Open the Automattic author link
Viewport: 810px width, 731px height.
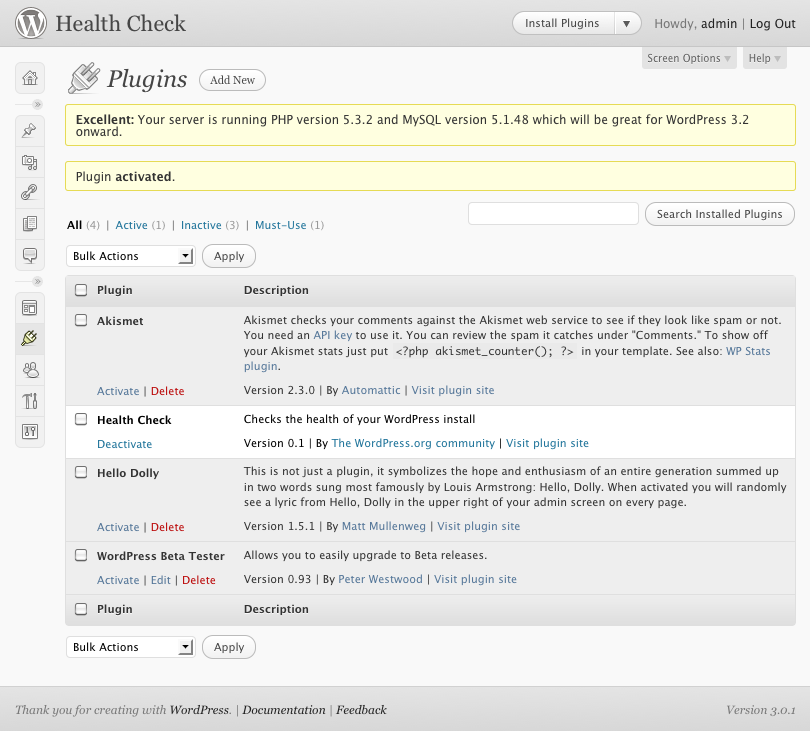point(371,390)
